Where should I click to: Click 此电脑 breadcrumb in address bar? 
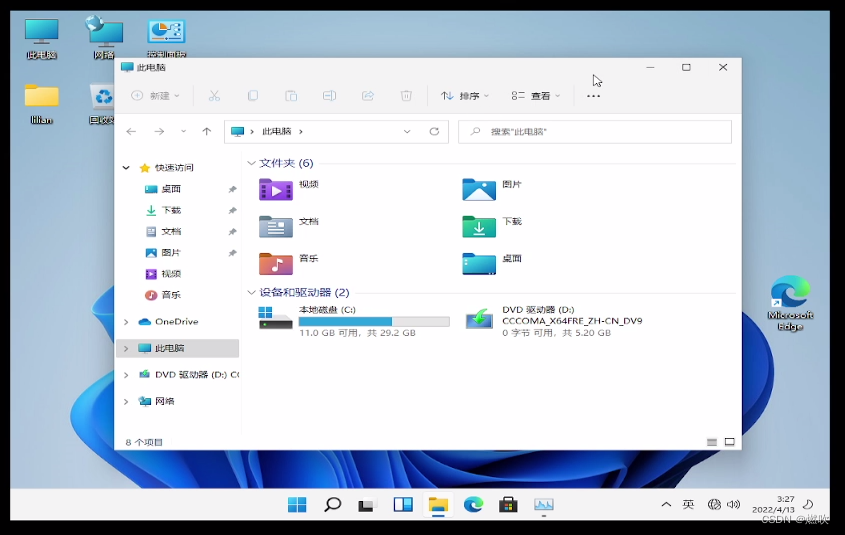[x=276, y=131]
